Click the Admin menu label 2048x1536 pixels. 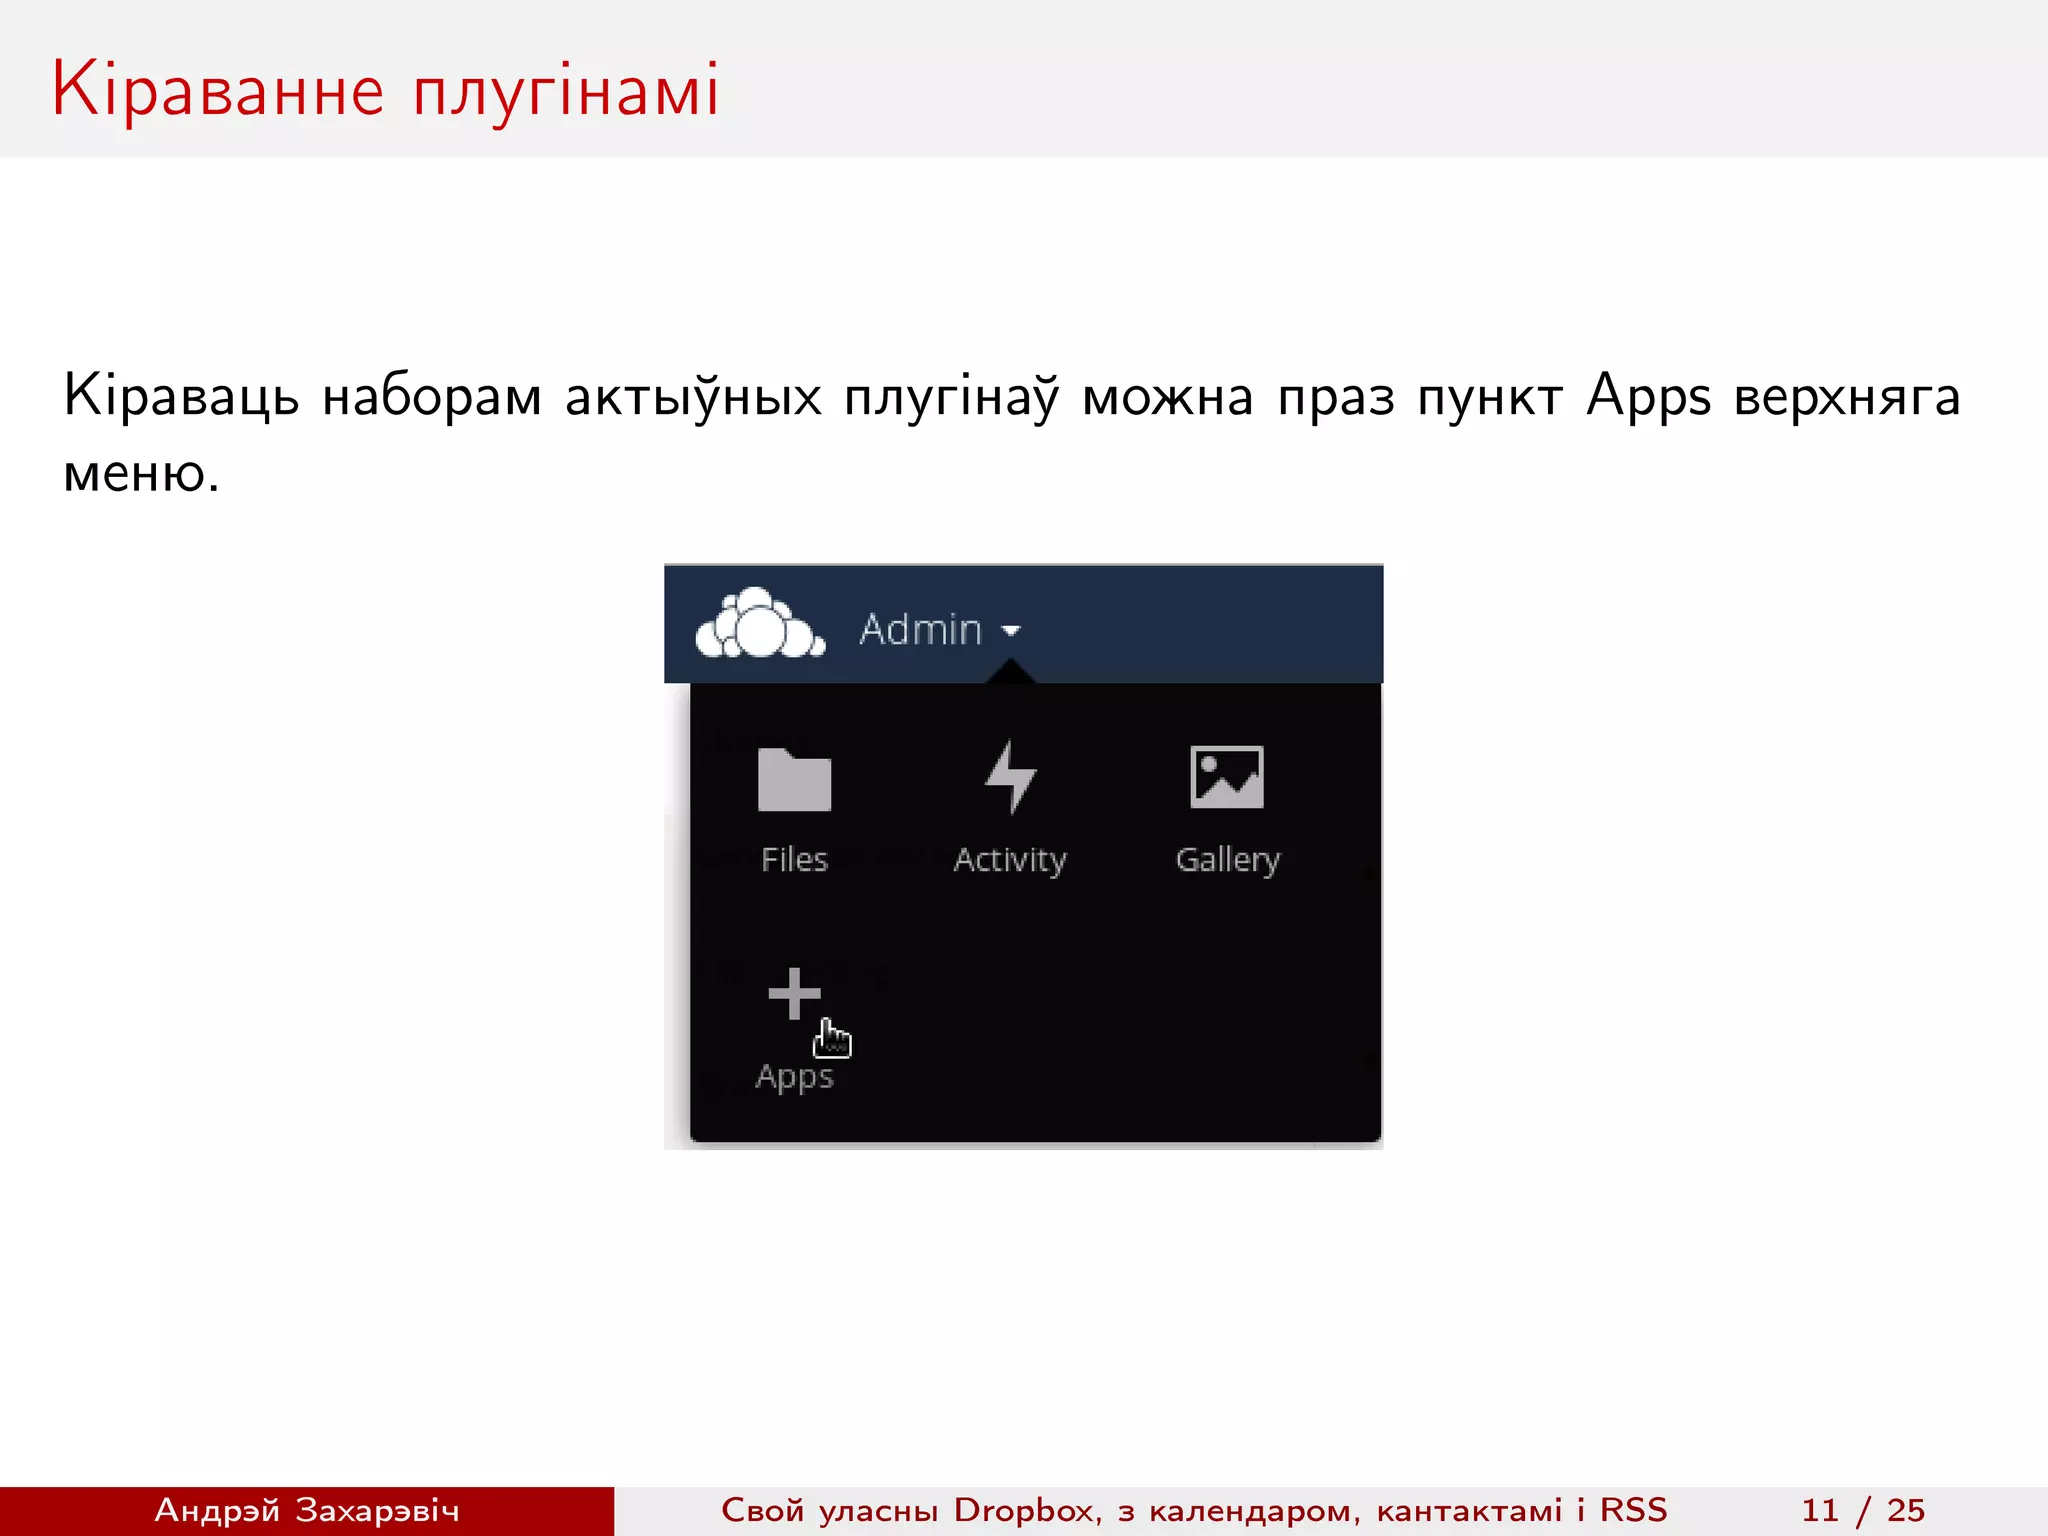coord(921,630)
